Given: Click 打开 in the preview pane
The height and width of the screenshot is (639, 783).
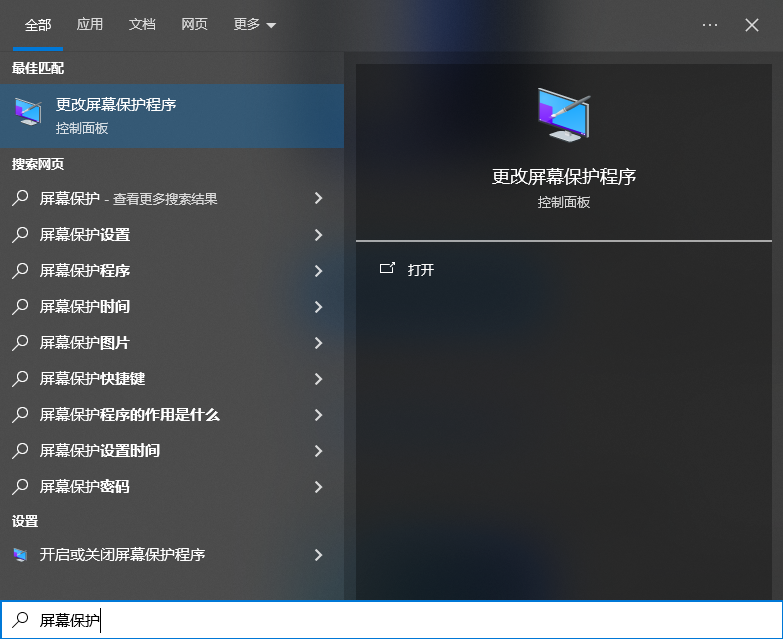Looking at the screenshot, I should tap(420, 270).
